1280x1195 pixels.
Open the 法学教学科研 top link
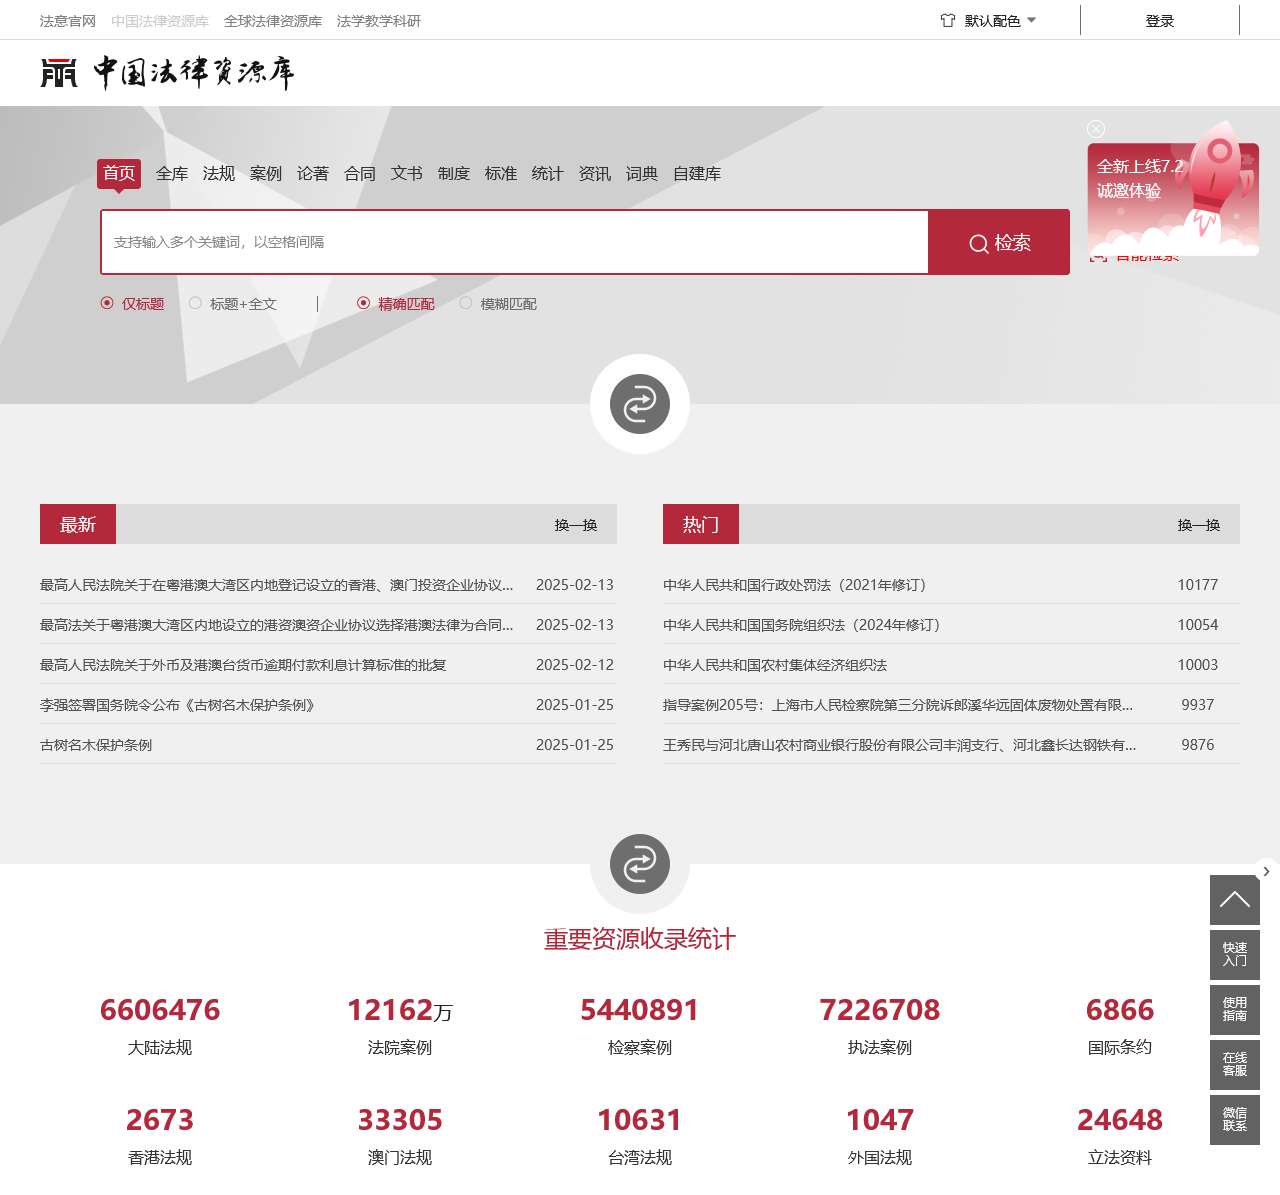379,20
